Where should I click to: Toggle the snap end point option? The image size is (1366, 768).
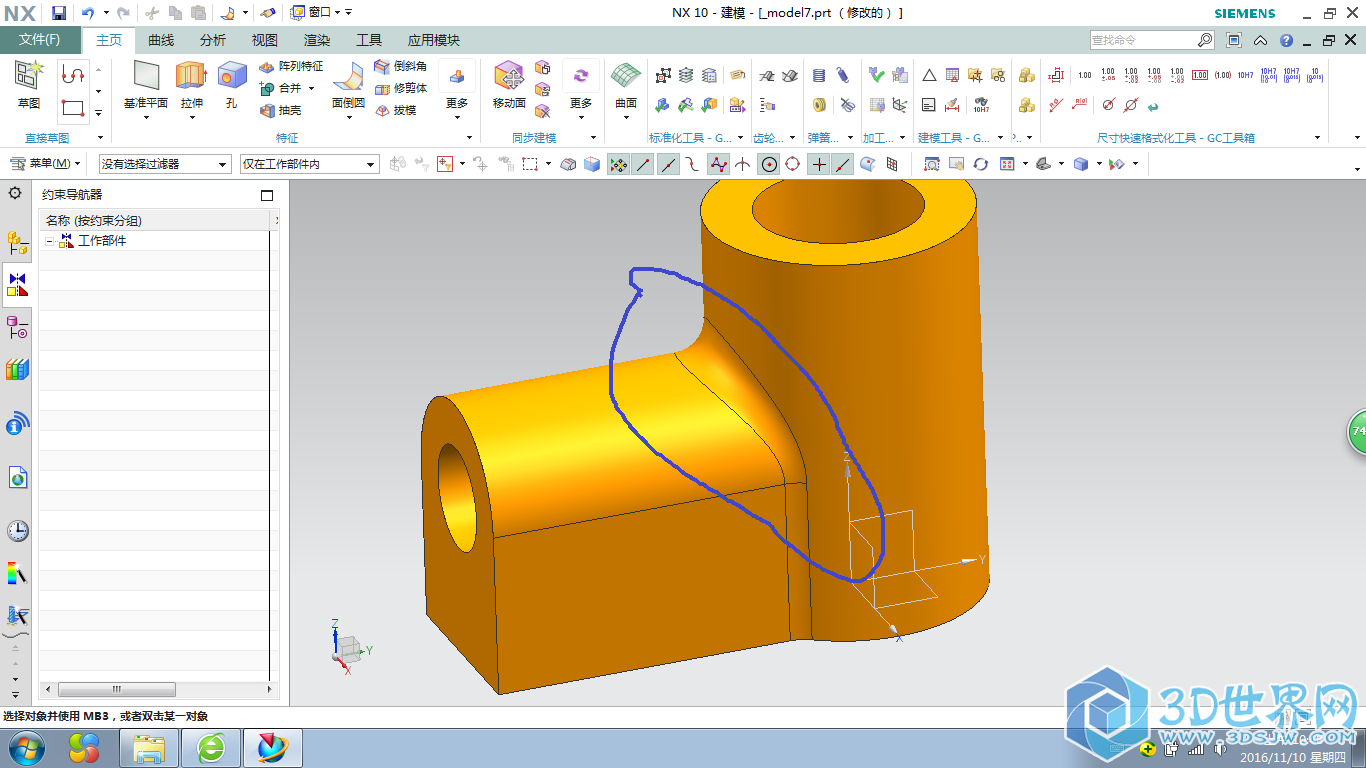coord(643,164)
